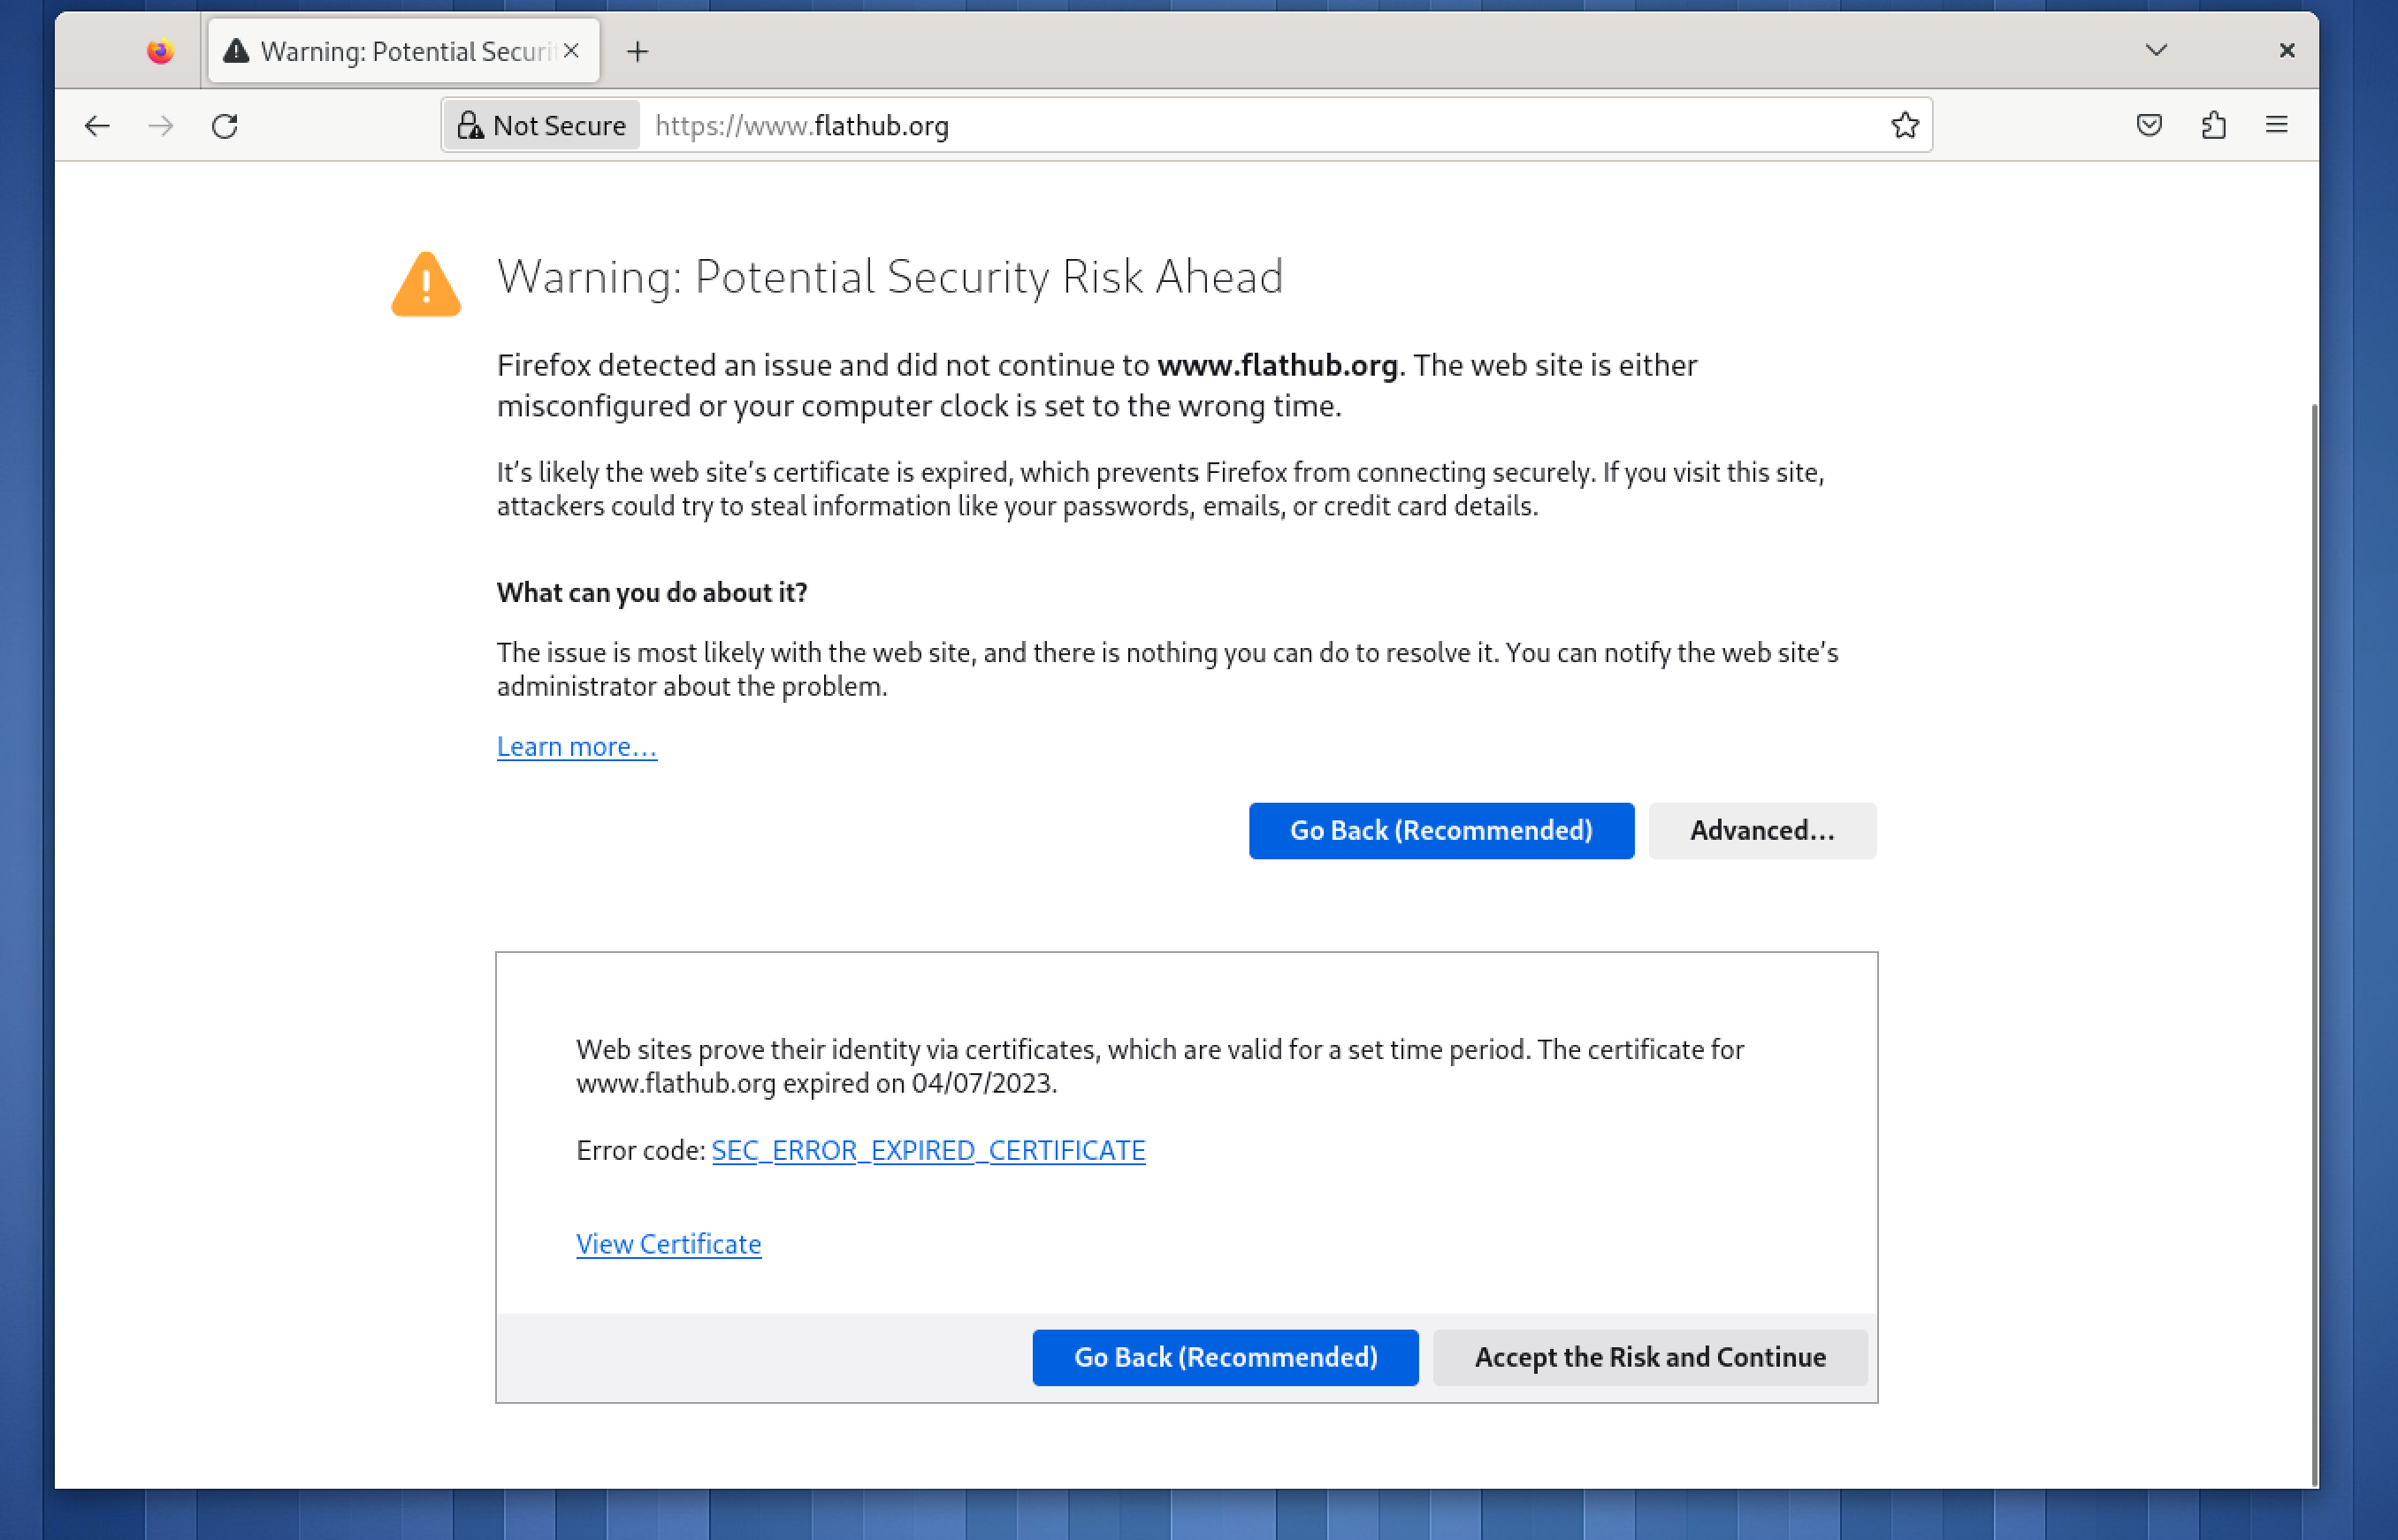Open the Save to Pocket icon

point(2149,125)
